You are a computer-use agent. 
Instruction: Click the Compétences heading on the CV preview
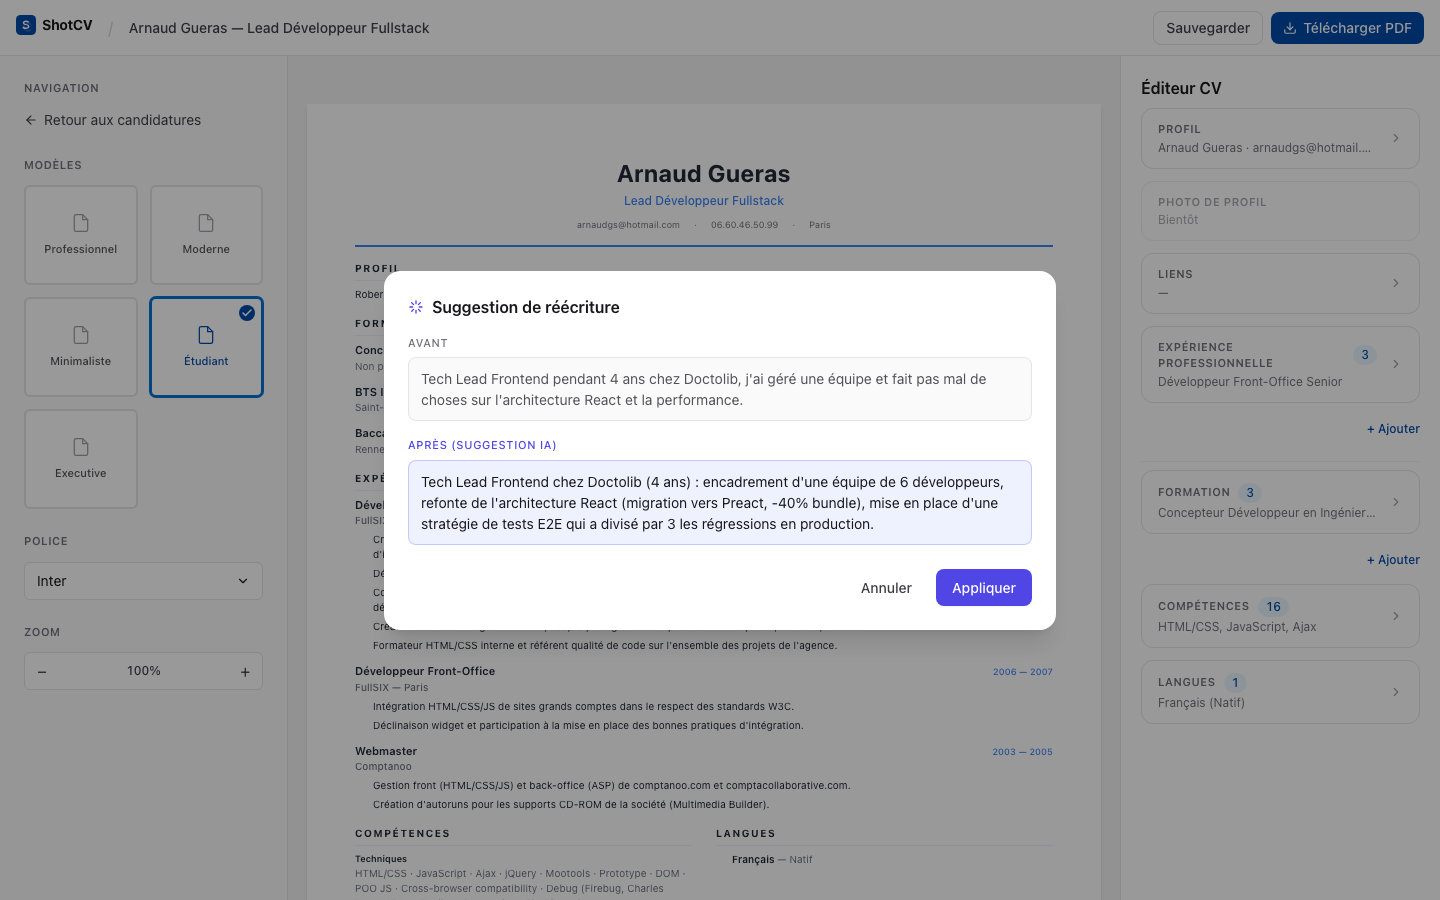[x=403, y=833]
